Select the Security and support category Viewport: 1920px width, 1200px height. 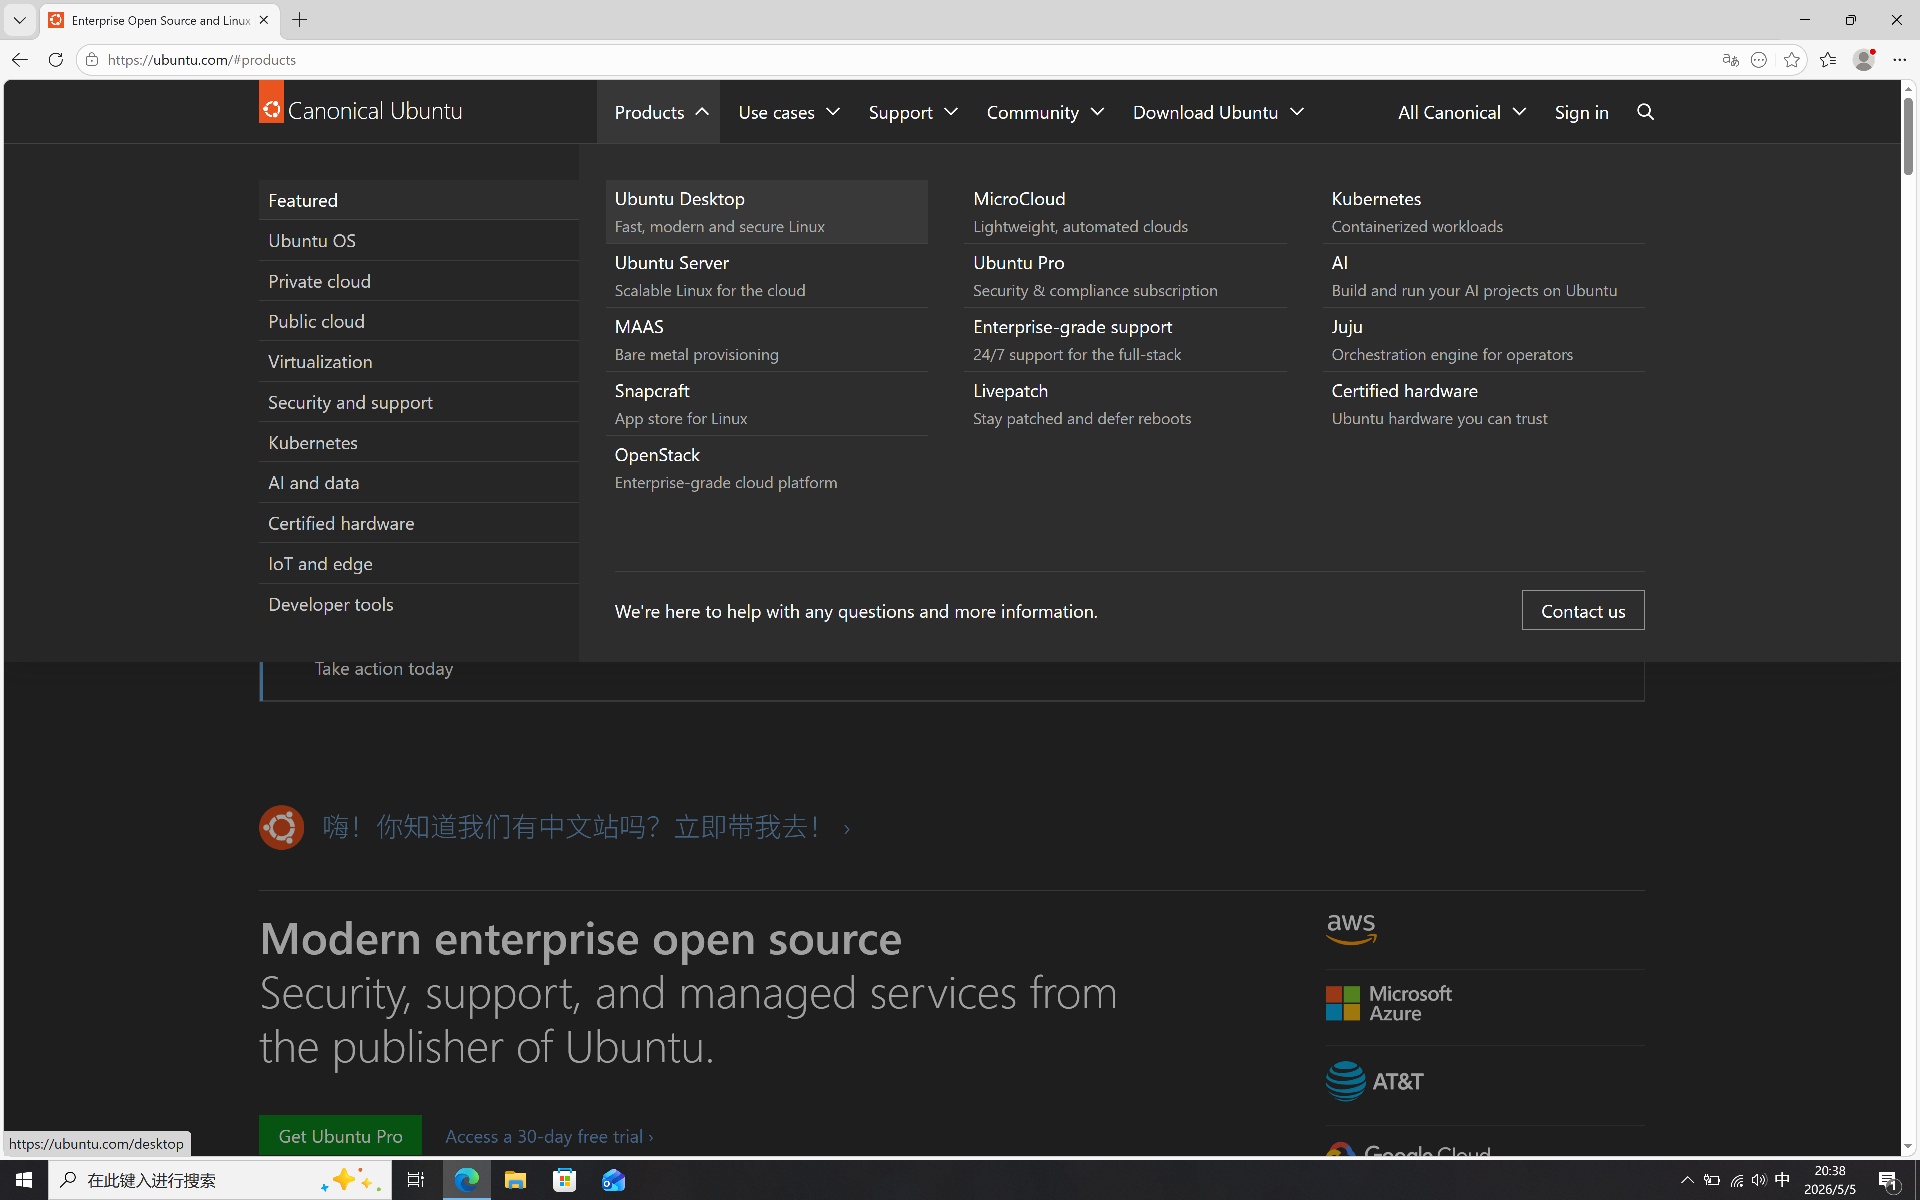pyautogui.click(x=419, y=402)
